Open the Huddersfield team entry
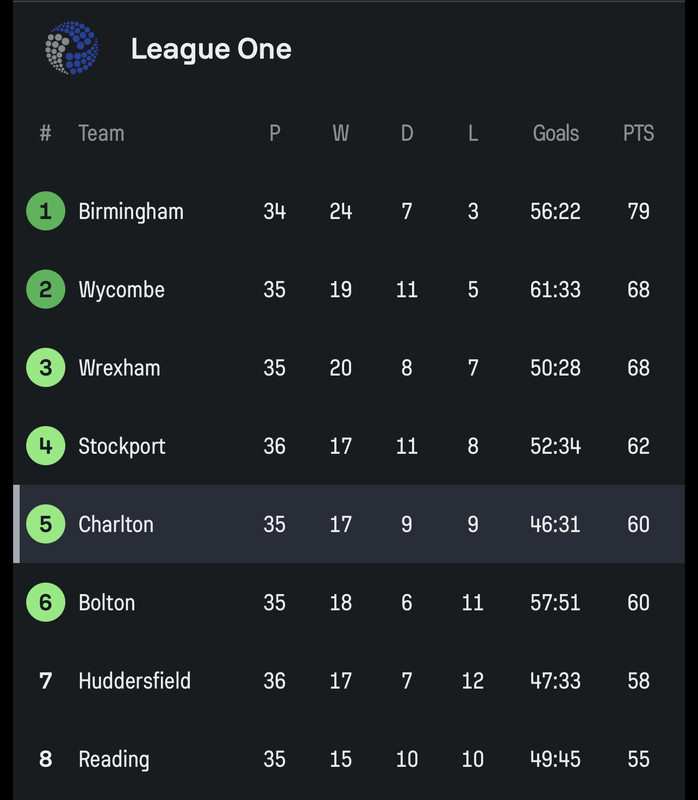Screen dimensions: 698x800 135,681
